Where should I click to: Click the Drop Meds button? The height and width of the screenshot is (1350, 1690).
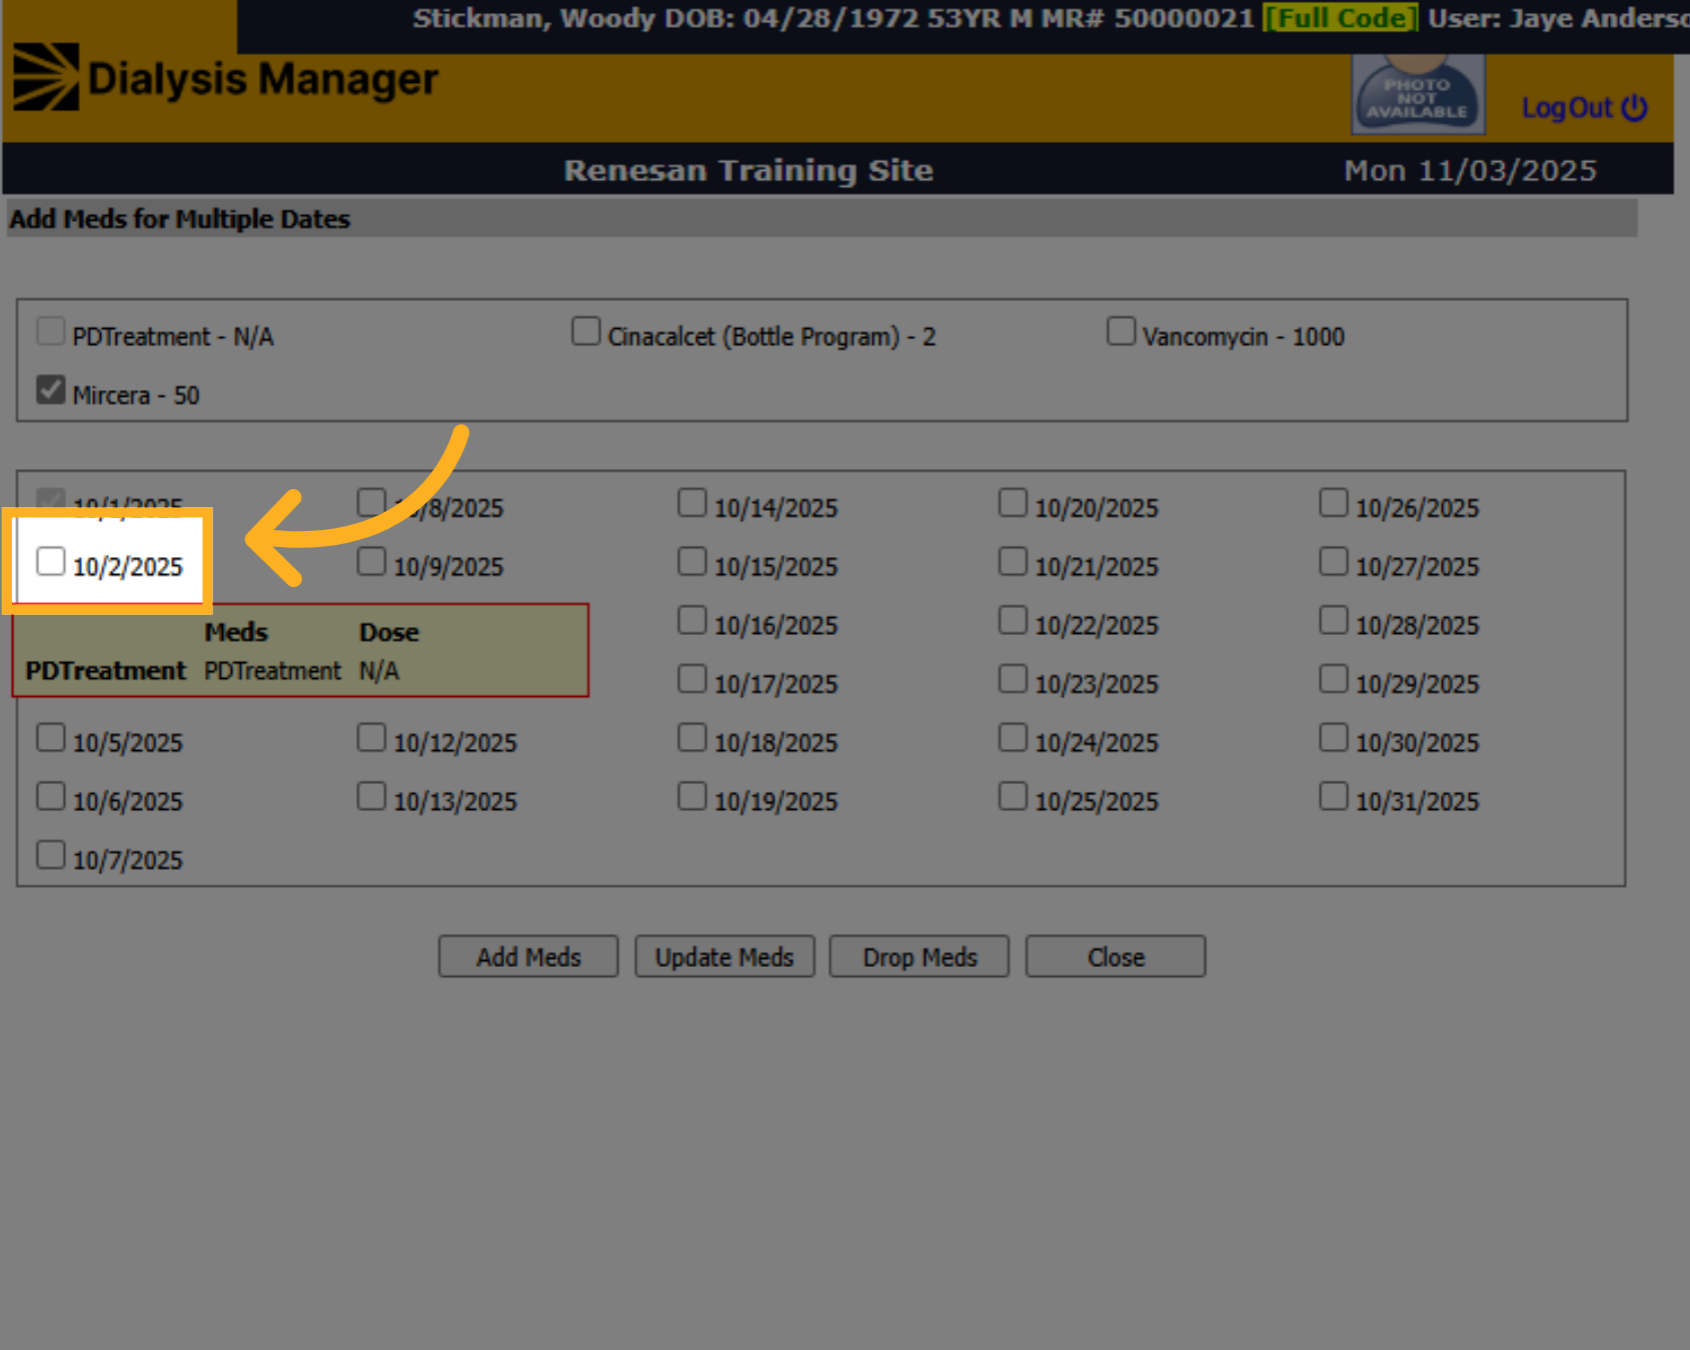[919, 957]
